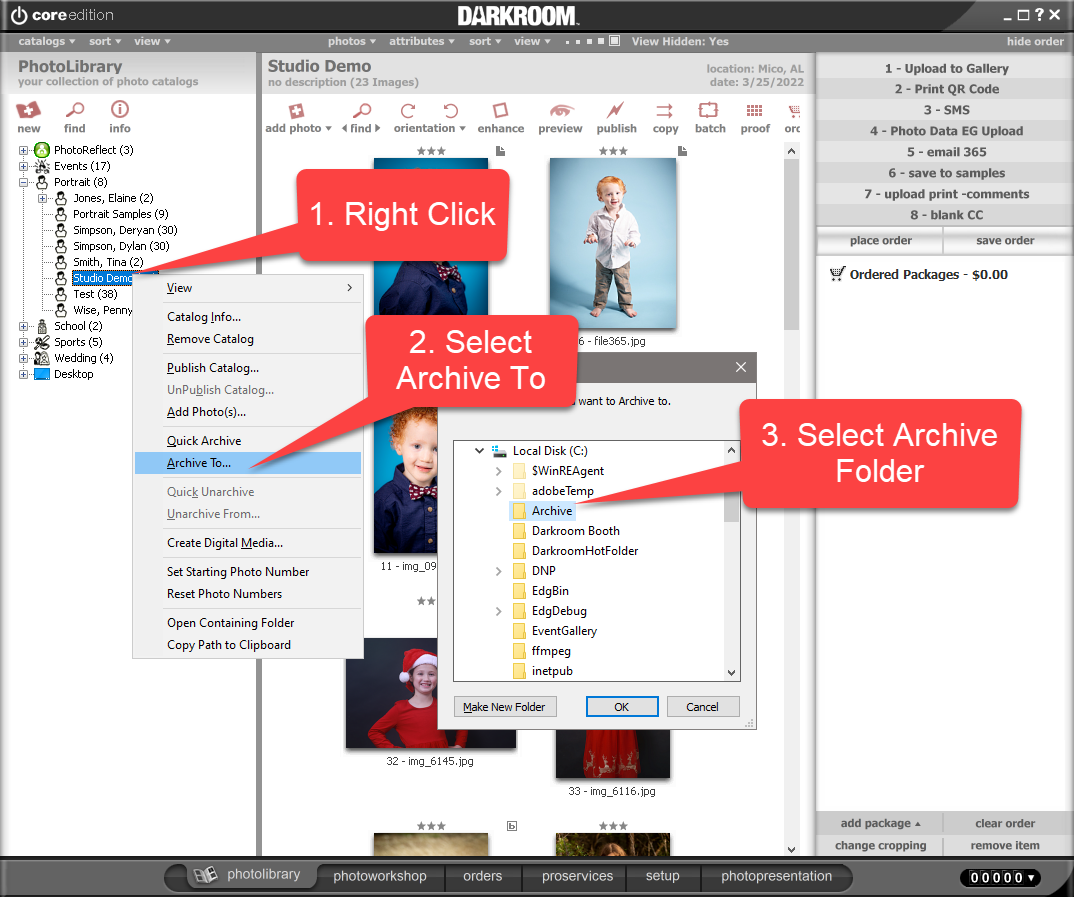Select the DarkroomHotFolder folder
1074x897 pixels.
(x=584, y=551)
